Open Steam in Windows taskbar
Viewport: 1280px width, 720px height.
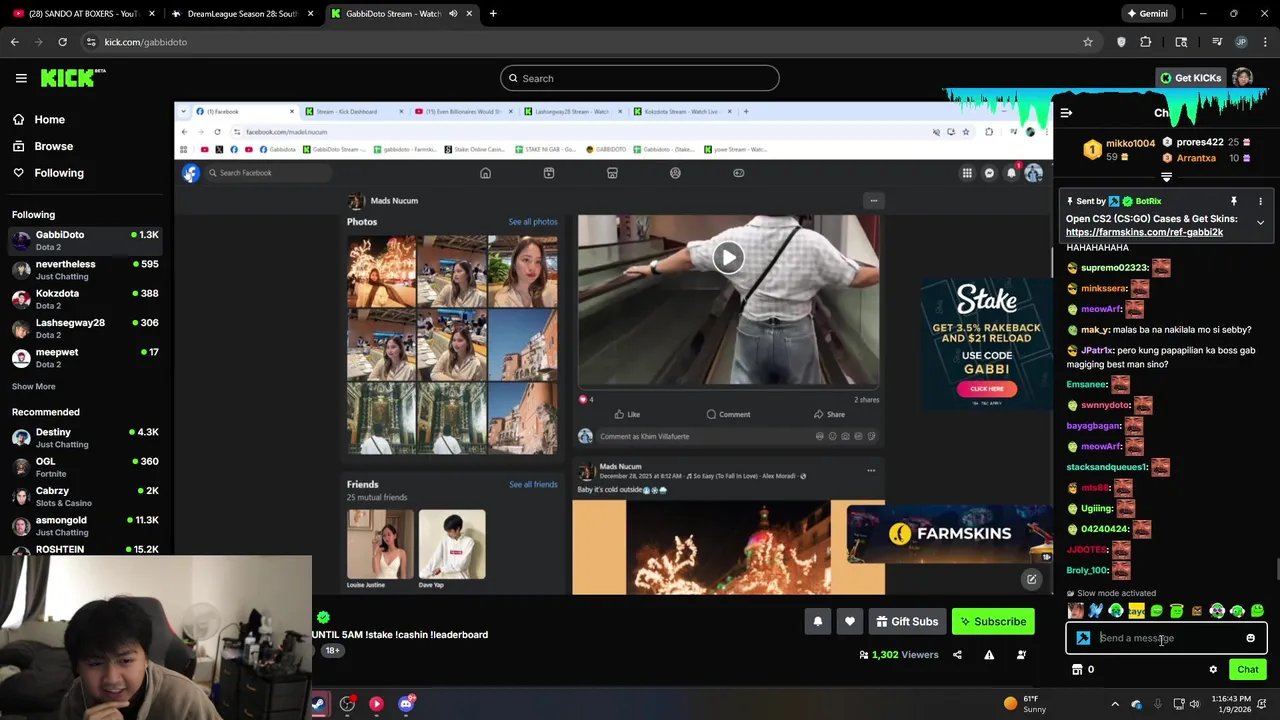coord(318,704)
